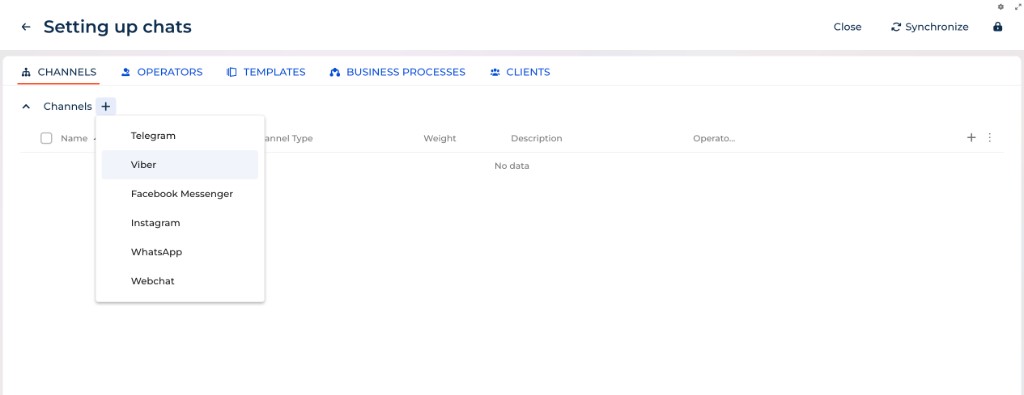Pick Facebook Messenger channel option
The image size is (1024, 395).
tap(180, 194)
